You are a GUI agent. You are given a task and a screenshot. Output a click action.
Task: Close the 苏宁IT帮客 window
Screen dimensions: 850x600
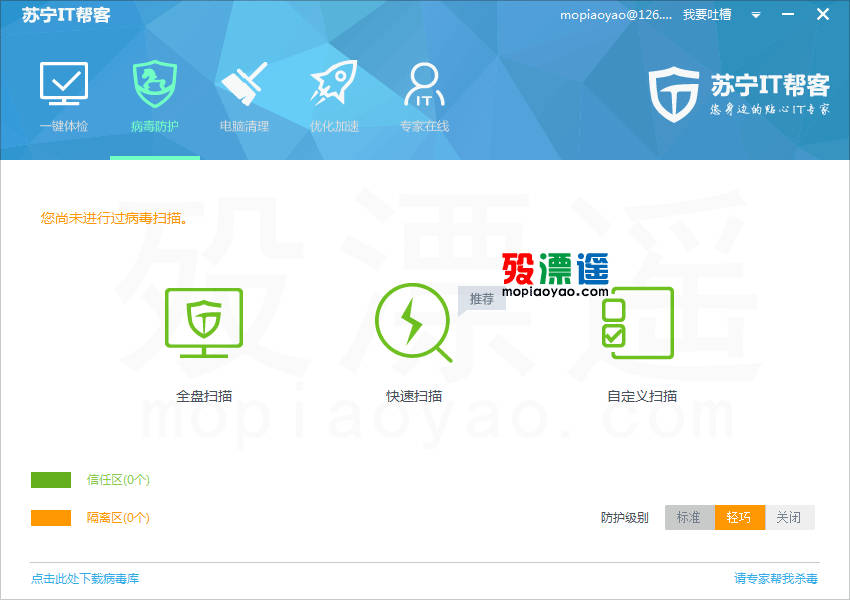[x=822, y=15]
